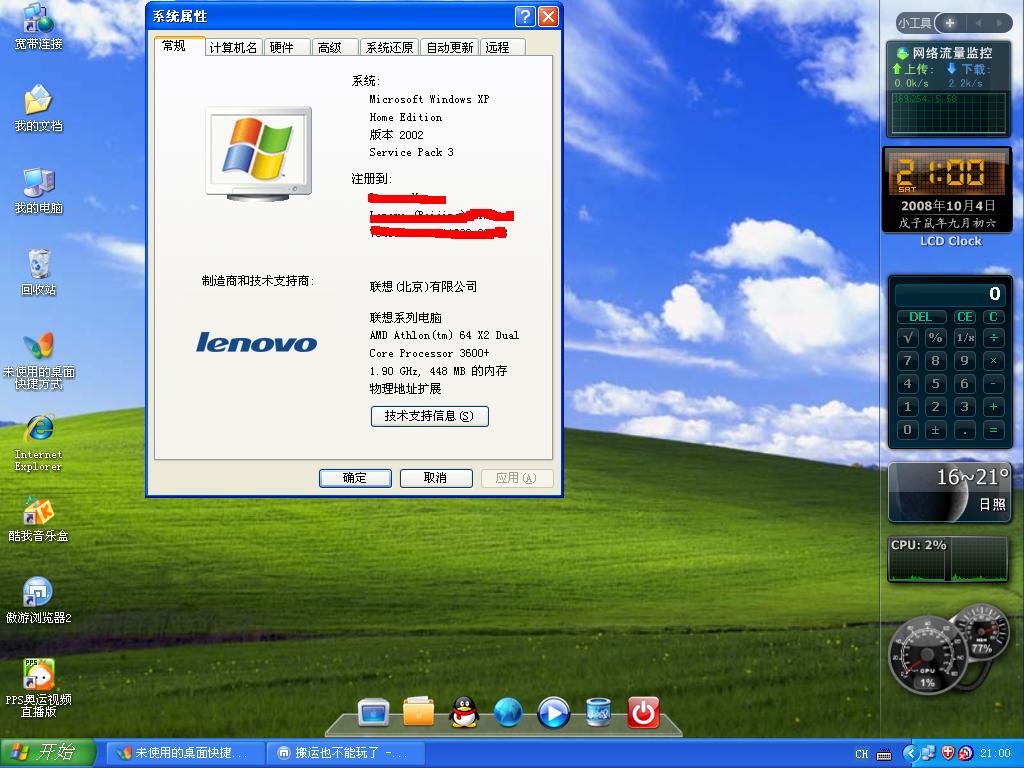Open the 酷我音乐盒 desktop icon
This screenshot has height=768, width=1024.
point(38,512)
